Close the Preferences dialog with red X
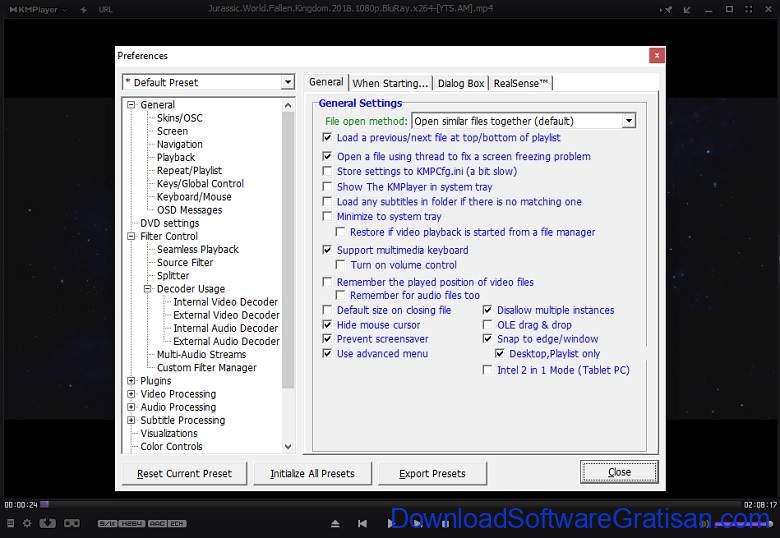The width and height of the screenshot is (780, 538). point(657,55)
